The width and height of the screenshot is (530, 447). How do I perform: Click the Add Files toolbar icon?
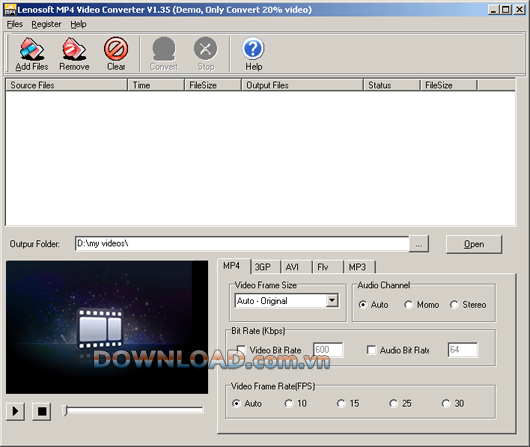point(32,54)
